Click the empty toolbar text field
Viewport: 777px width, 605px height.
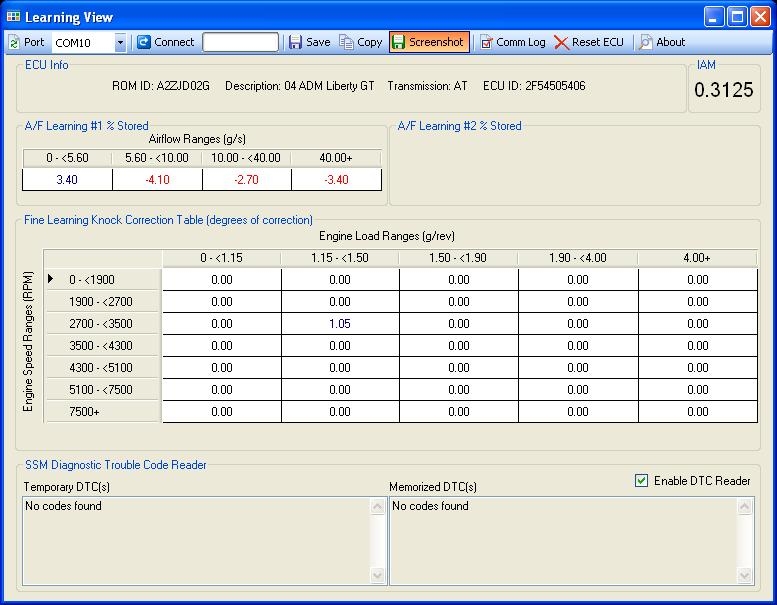pyautogui.click(x=240, y=43)
